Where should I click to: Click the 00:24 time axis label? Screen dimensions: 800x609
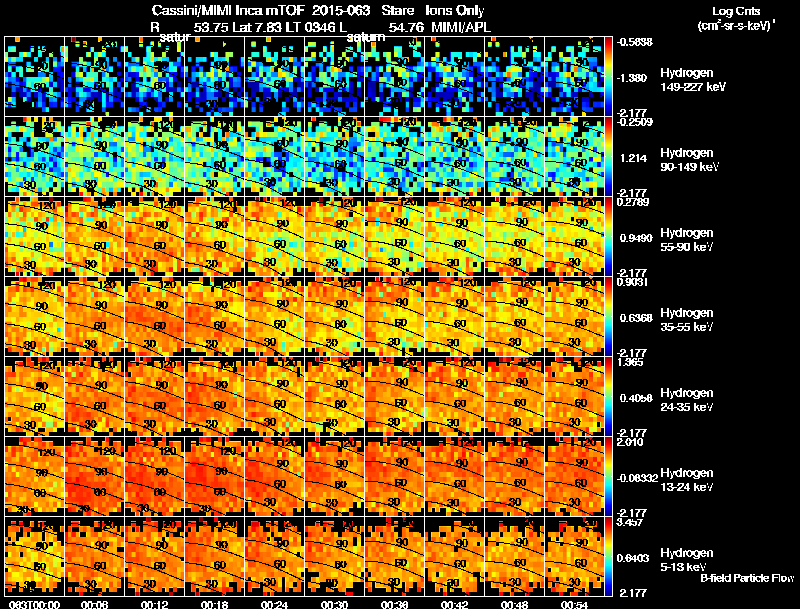click(x=274, y=604)
